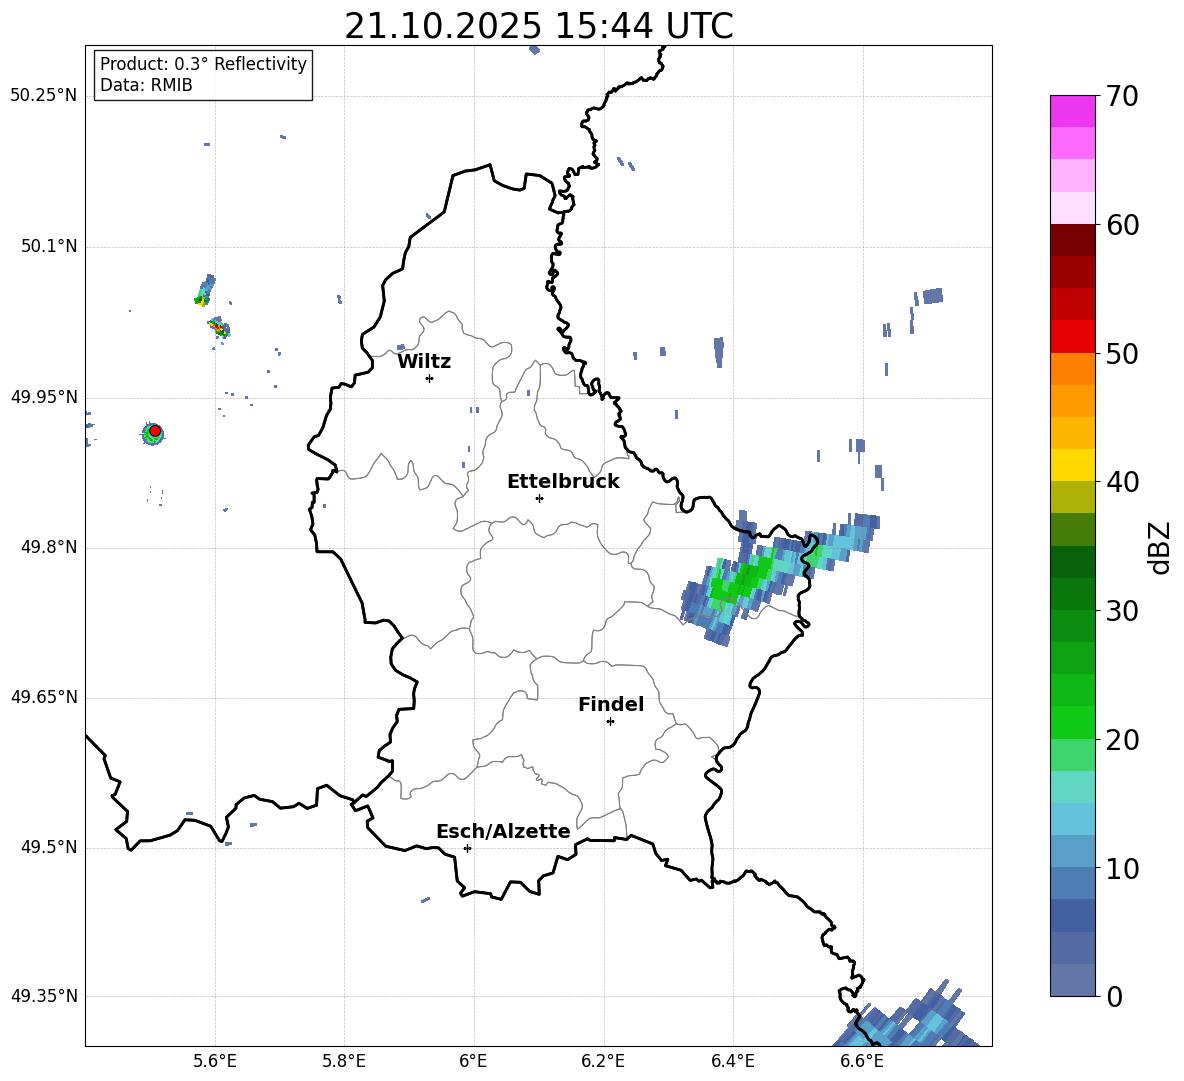Click the colorbar tick value 40
The image size is (1184, 1081).
pyautogui.click(x=1122, y=482)
